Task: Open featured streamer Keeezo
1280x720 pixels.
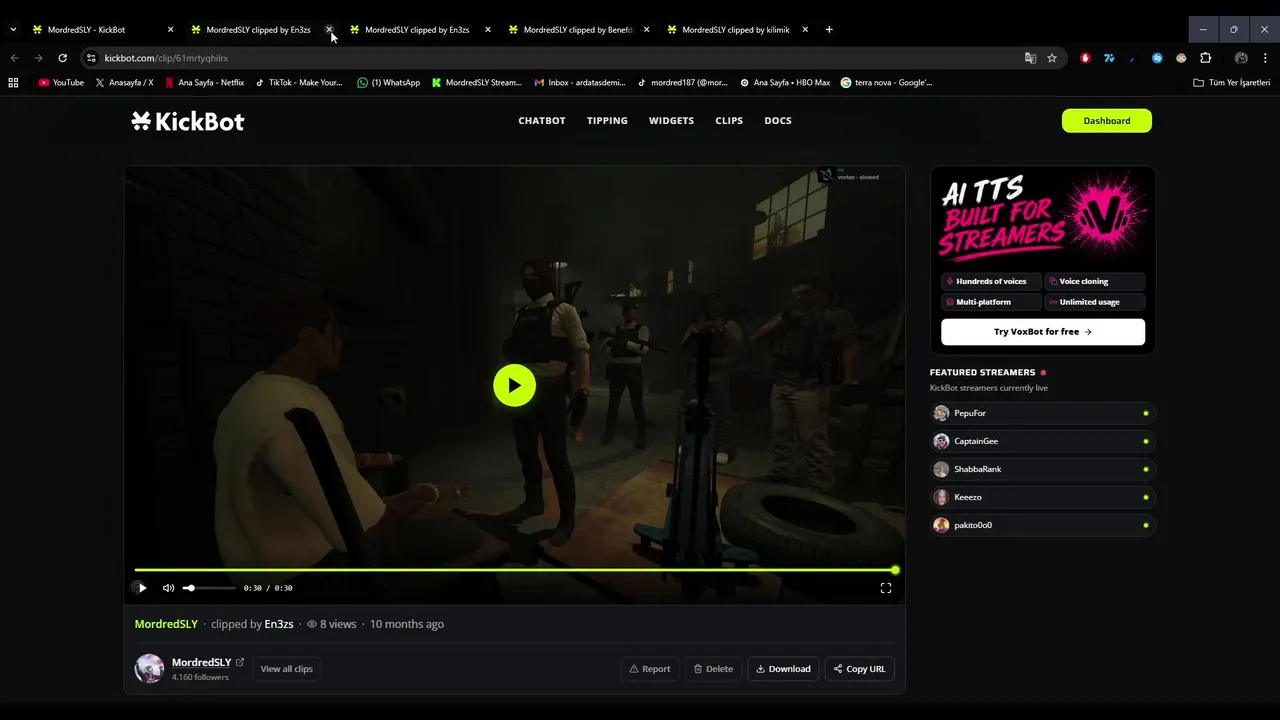Action: click(1043, 497)
